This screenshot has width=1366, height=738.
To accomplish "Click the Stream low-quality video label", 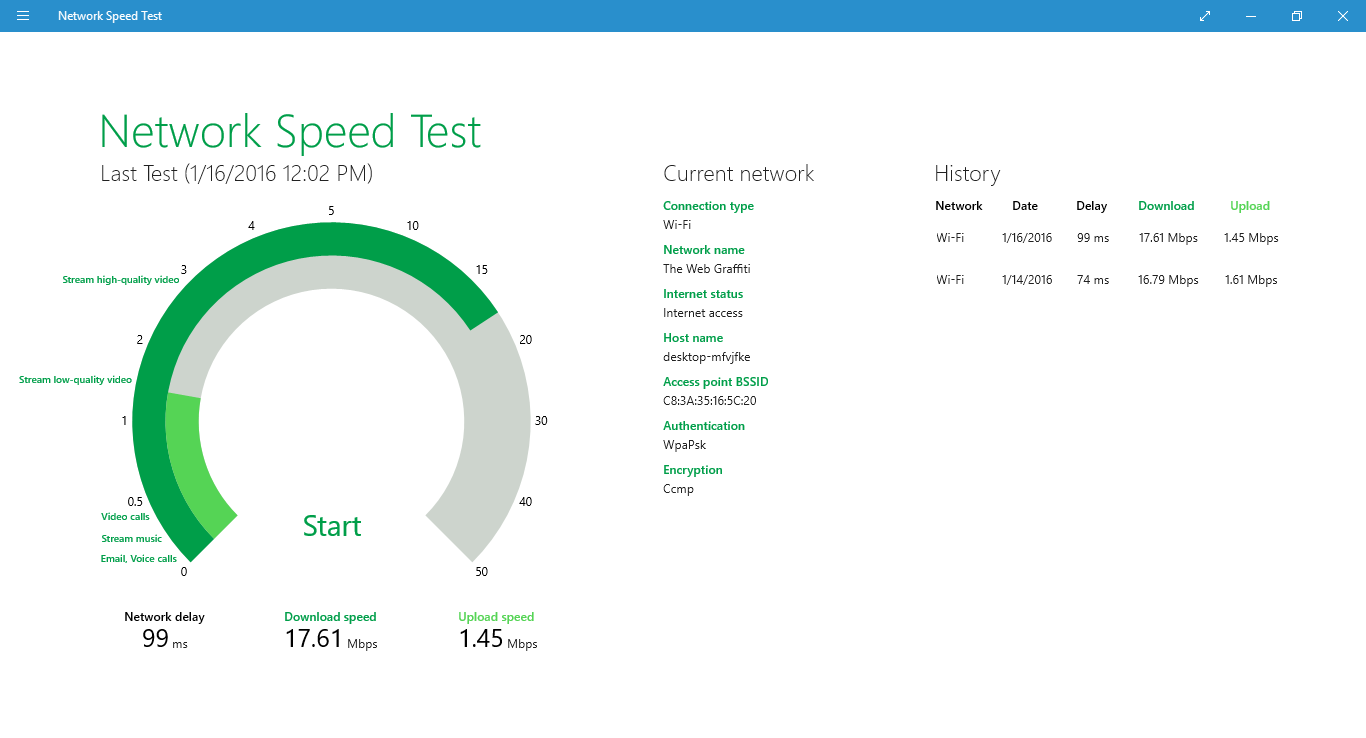I will tap(76, 380).
